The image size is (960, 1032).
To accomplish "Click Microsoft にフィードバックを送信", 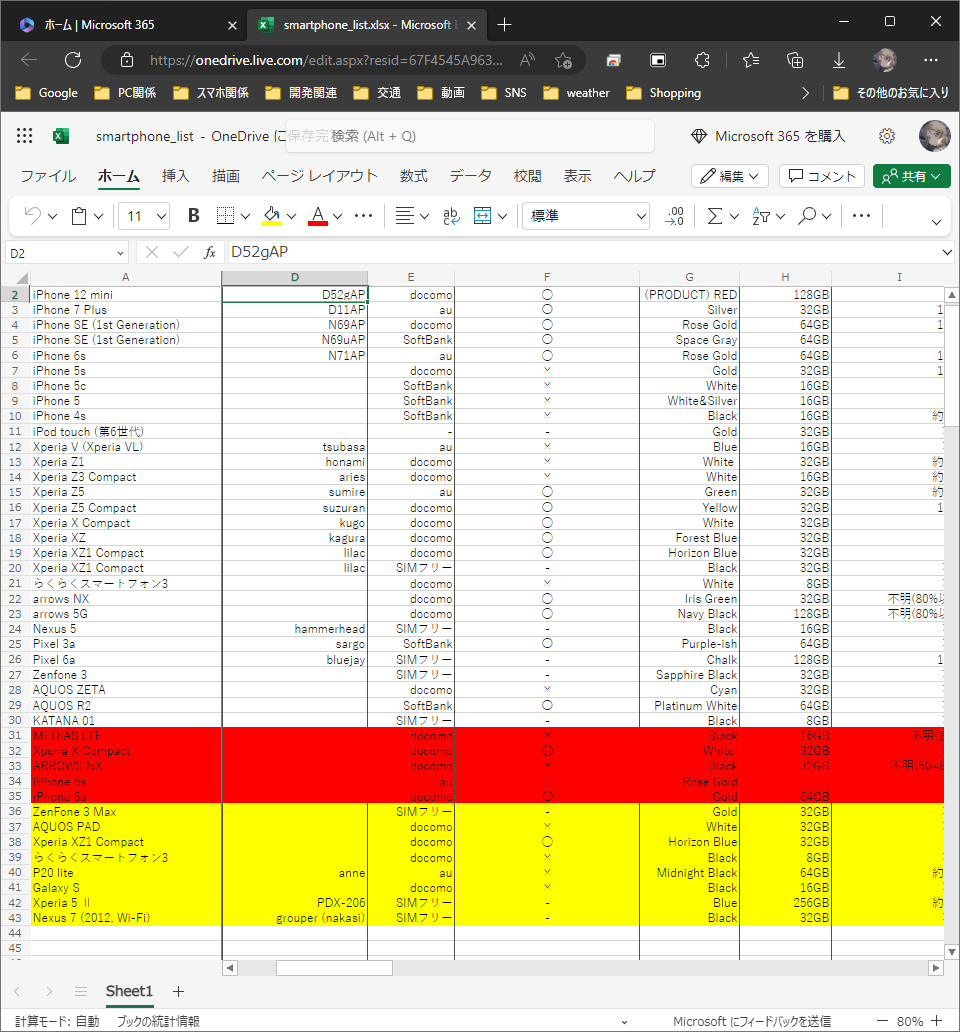I will click(751, 1021).
